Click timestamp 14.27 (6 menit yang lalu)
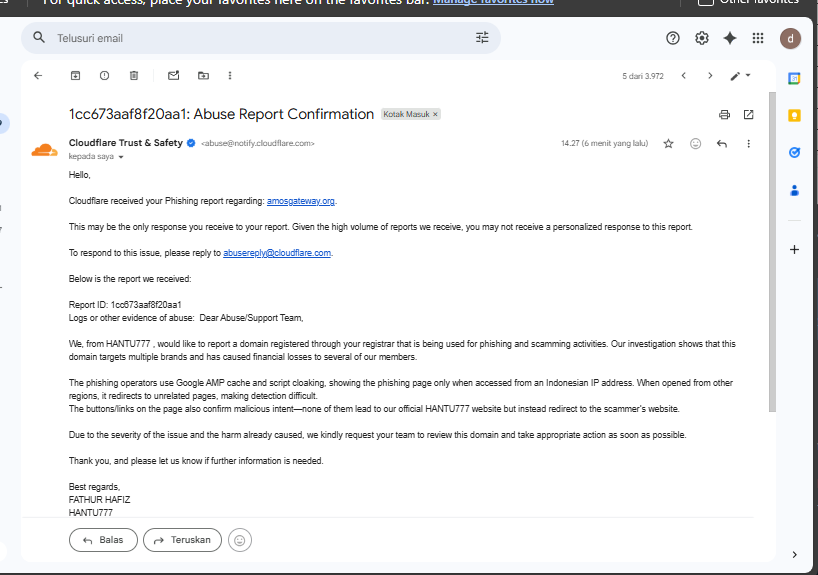Viewport: 818px width, 575px height. 605,143
